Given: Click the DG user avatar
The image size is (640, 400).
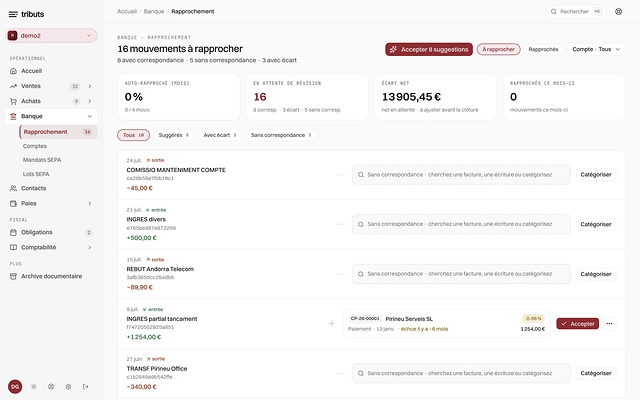Looking at the screenshot, I should (15, 387).
